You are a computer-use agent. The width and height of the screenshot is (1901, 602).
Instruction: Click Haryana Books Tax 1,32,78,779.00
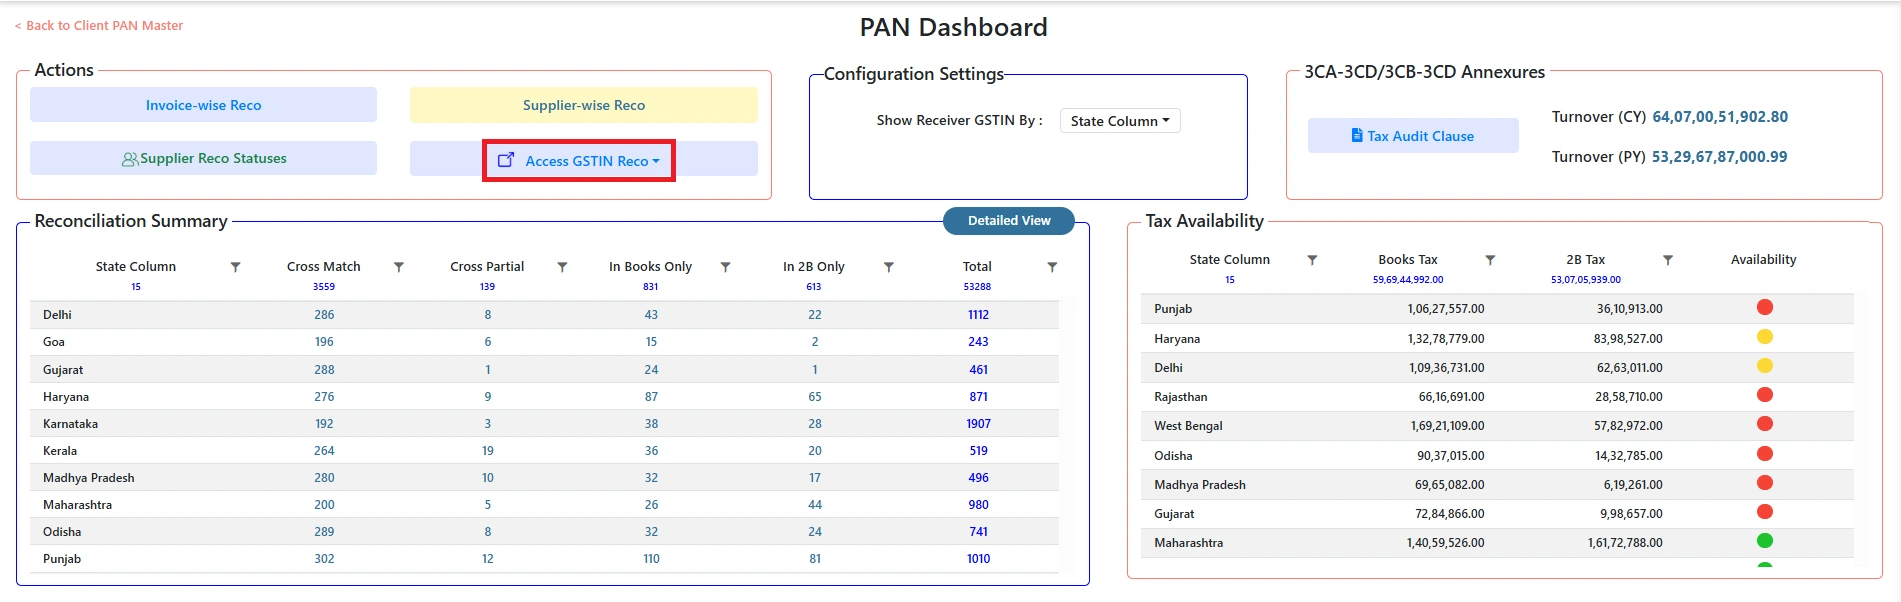pos(1445,339)
